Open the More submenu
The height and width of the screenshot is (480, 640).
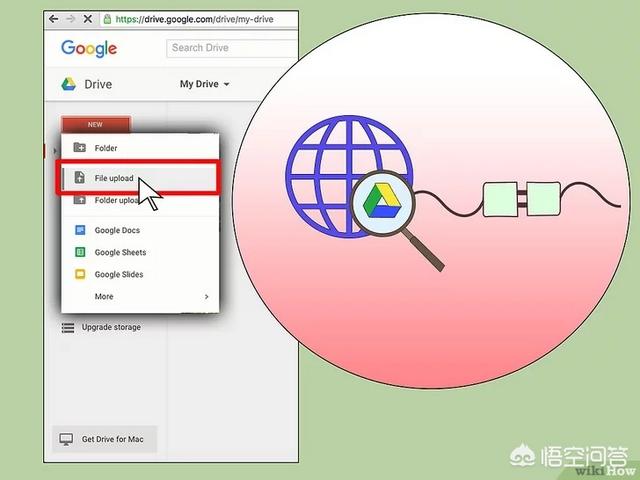pyautogui.click(x=140, y=296)
